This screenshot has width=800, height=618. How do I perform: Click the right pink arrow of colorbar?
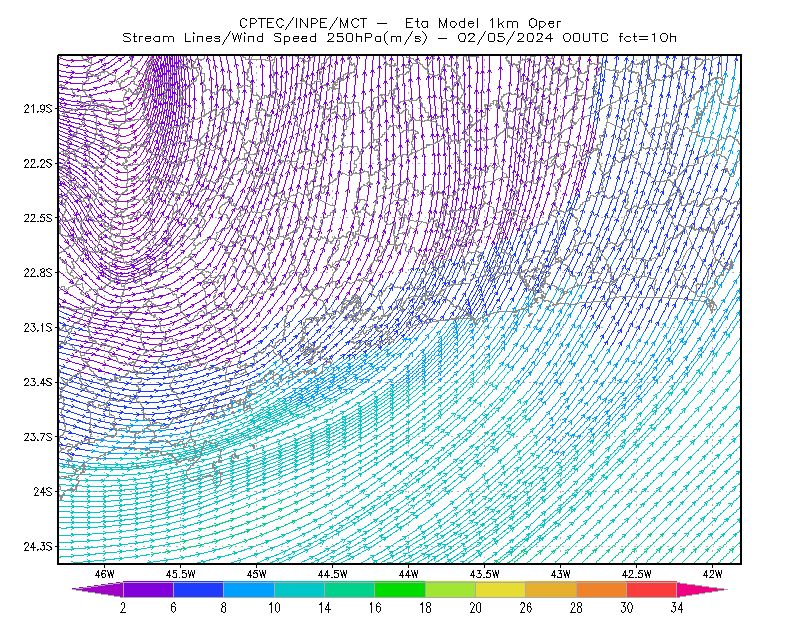click(702, 589)
